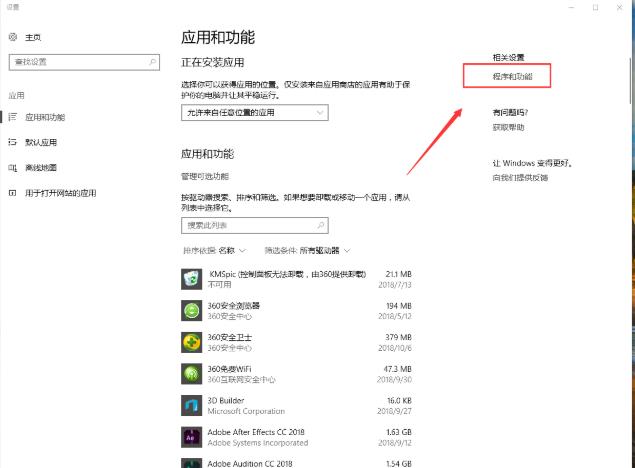Click the 3D Builder app icon

click(191, 405)
